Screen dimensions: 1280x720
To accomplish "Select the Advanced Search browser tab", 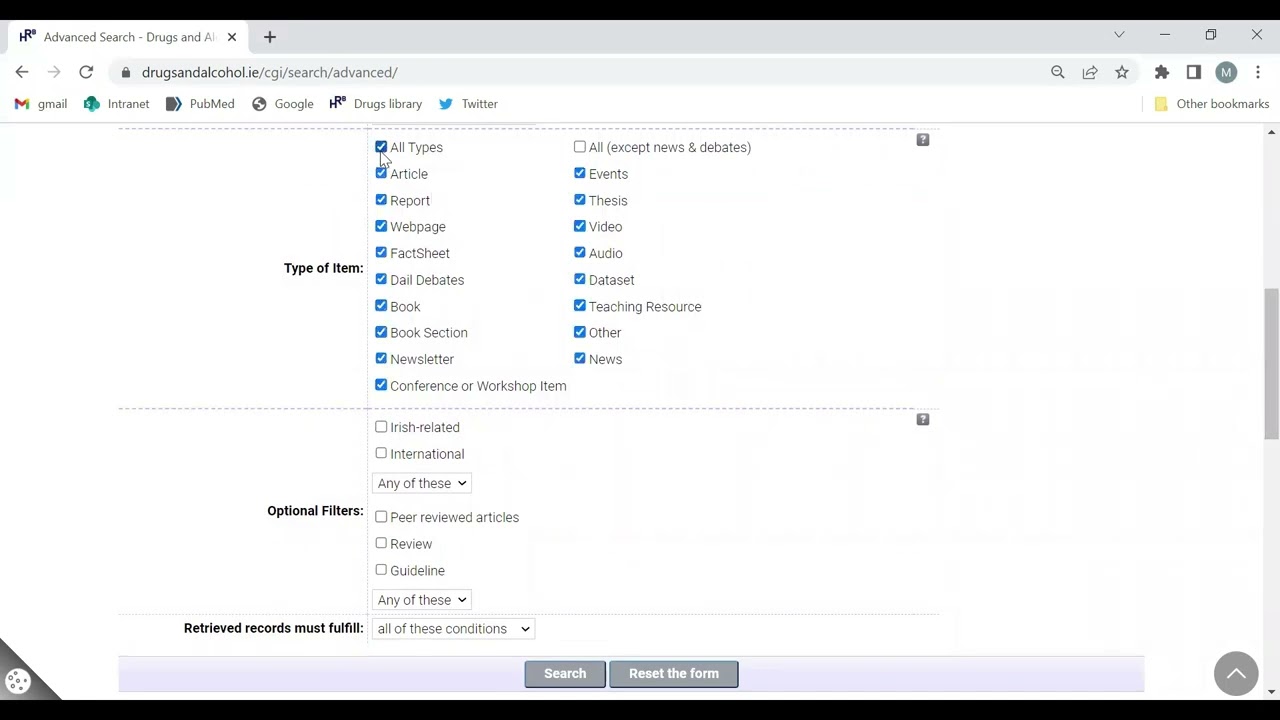I will [x=129, y=37].
